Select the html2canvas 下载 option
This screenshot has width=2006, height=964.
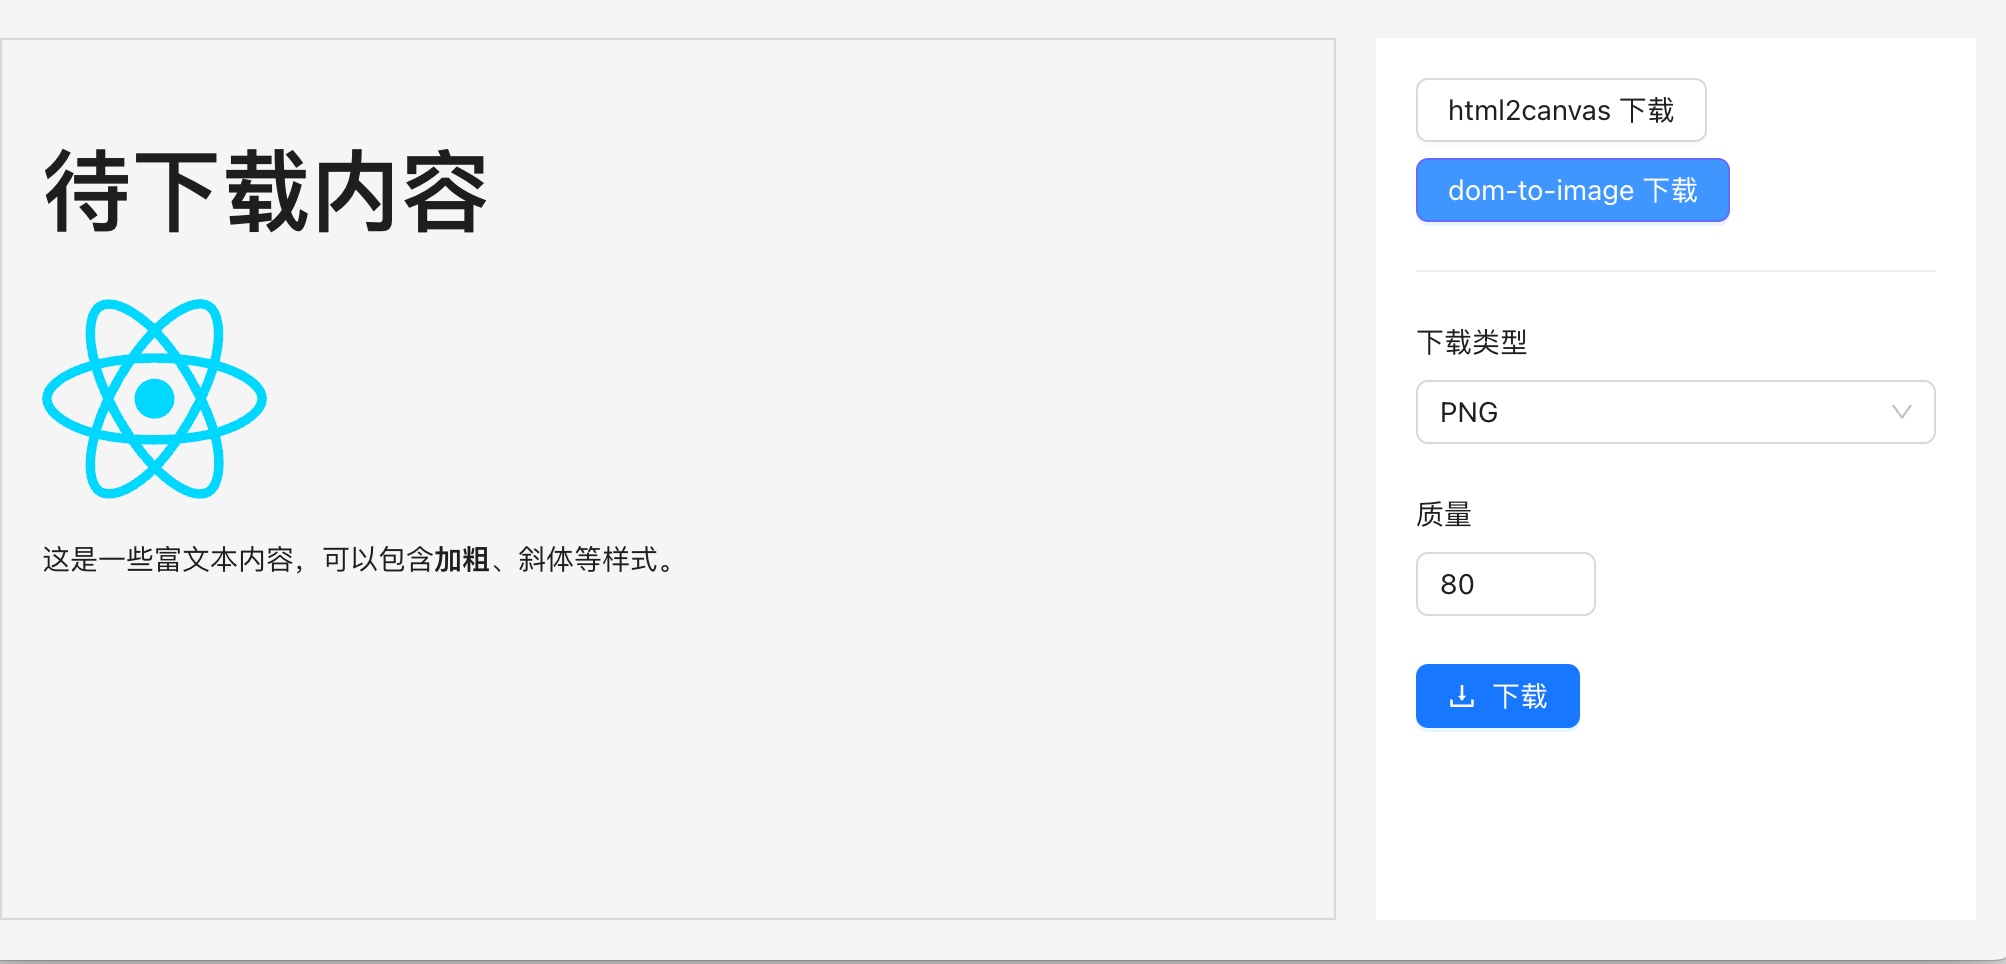[1560, 110]
